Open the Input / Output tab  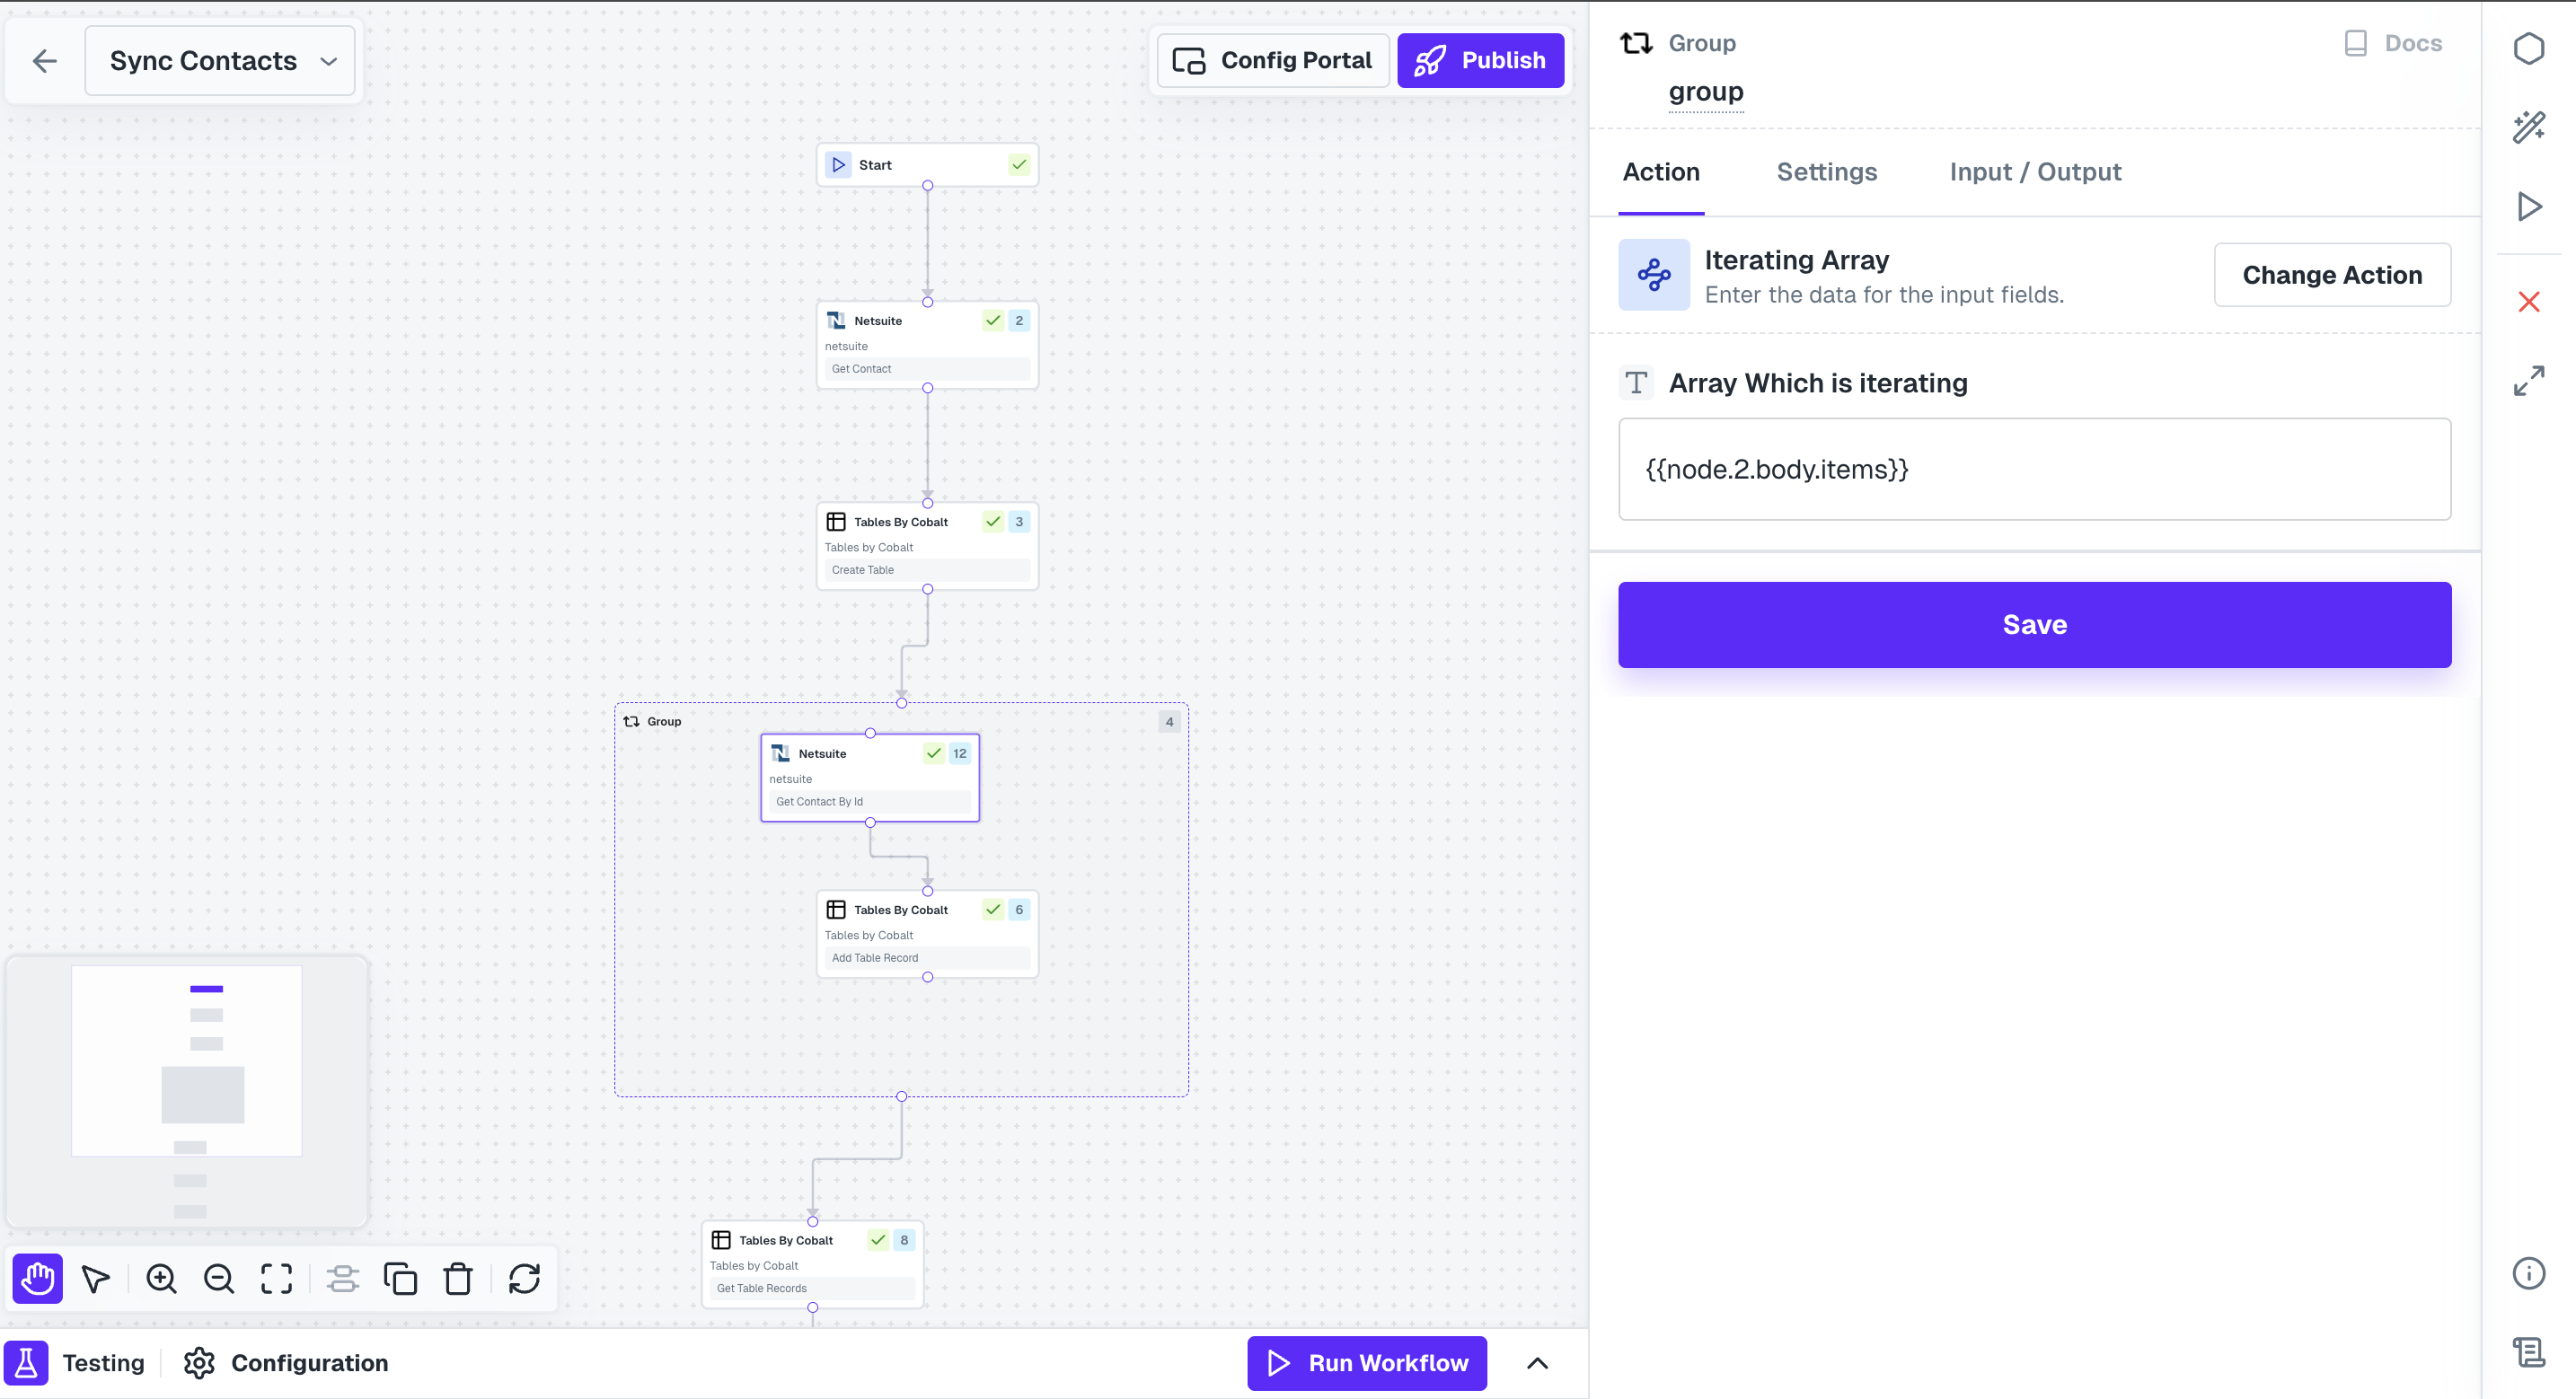[x=2035, y=171]
